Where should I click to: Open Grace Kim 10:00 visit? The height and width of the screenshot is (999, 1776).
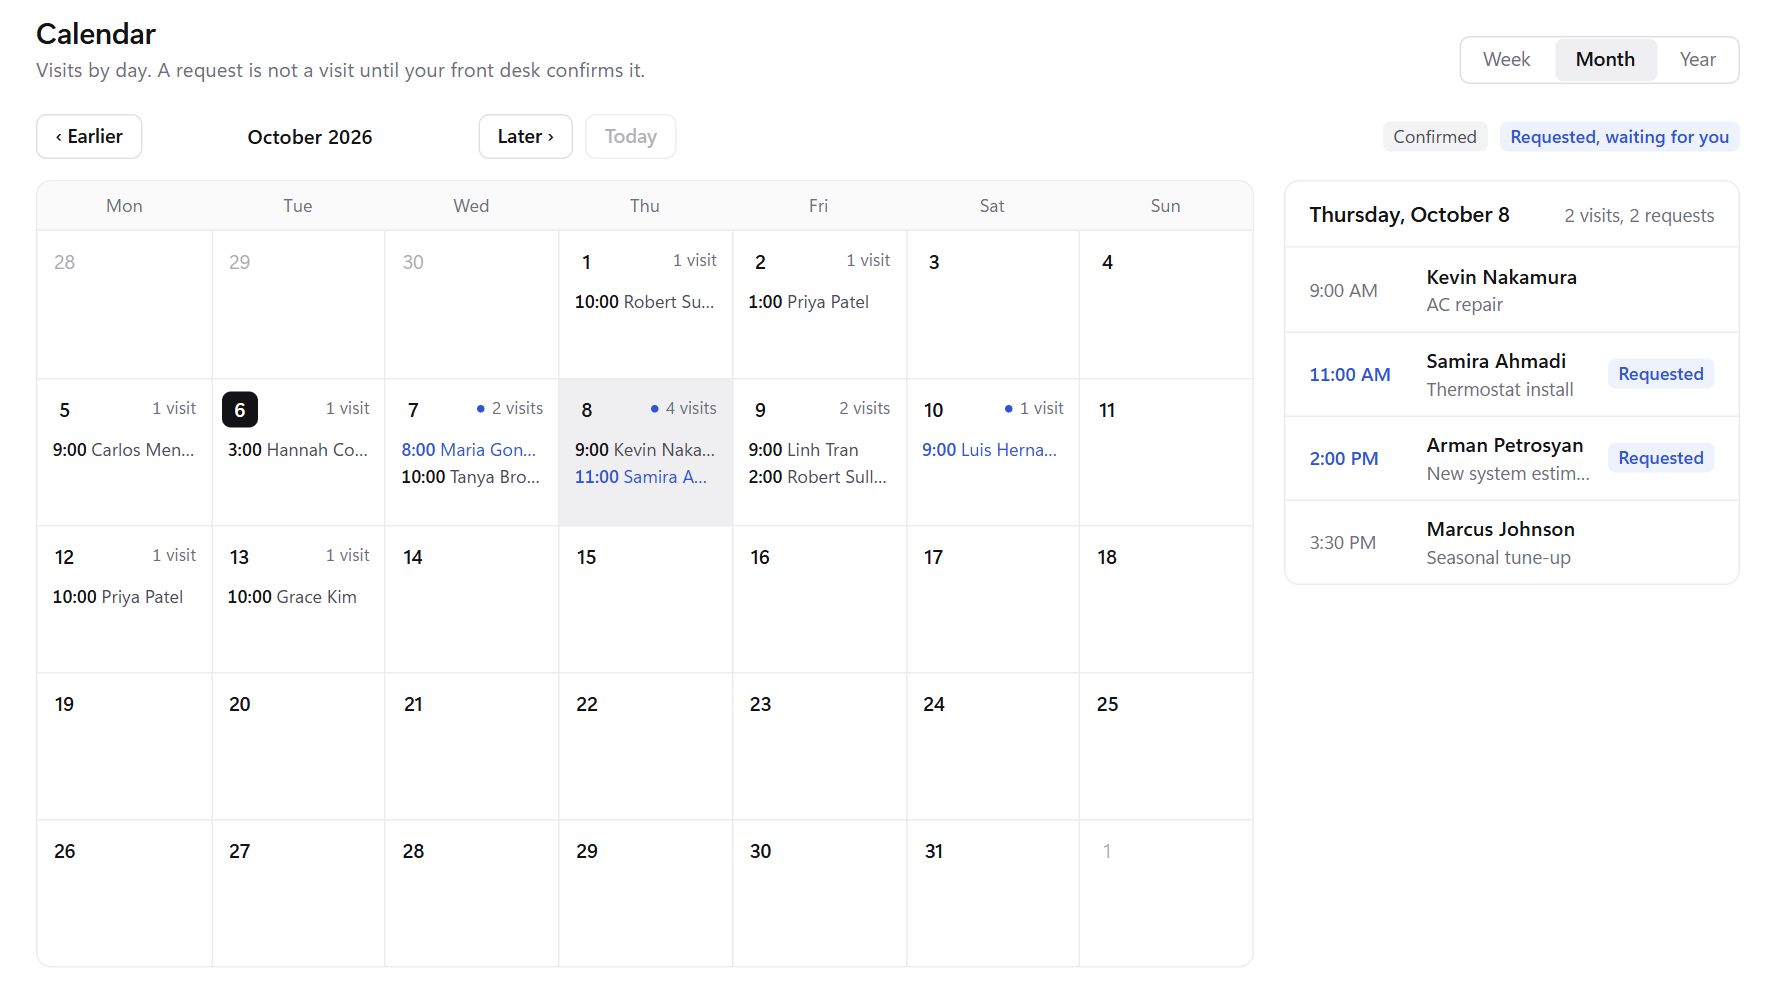tap(292, 597)
